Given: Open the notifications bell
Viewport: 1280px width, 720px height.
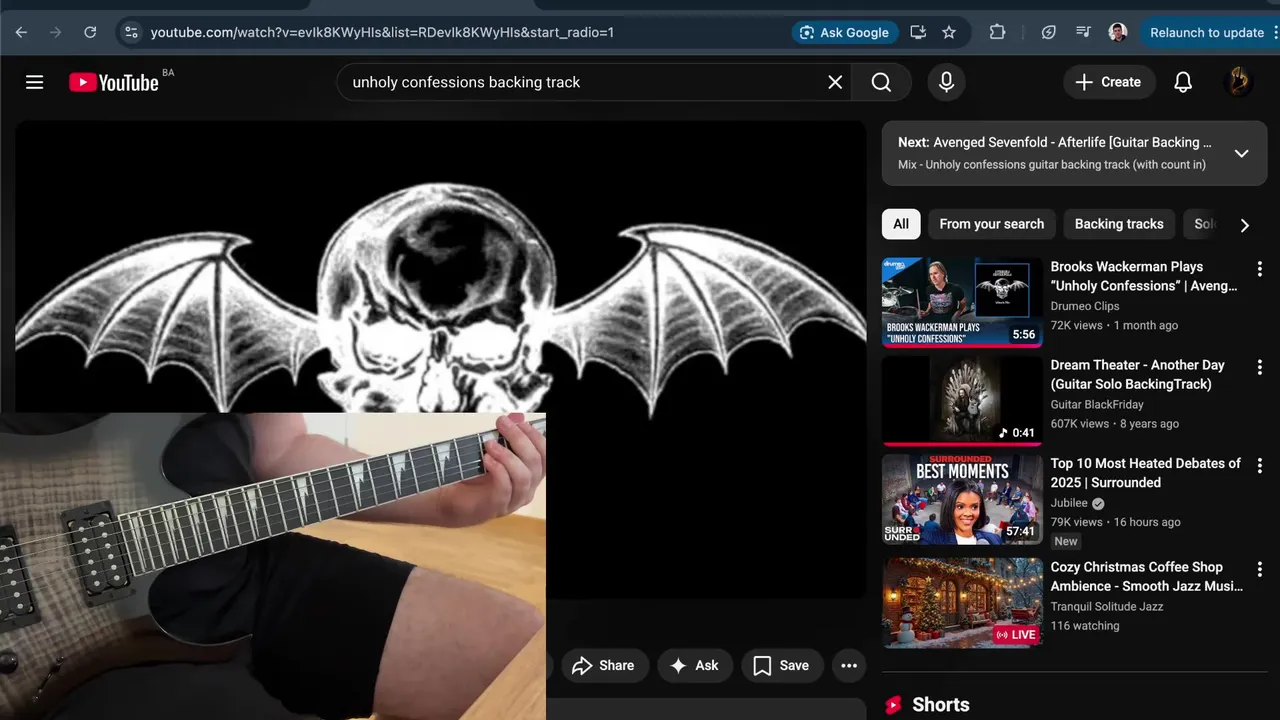Looking at the screenshot, I should pos(1183,82).
